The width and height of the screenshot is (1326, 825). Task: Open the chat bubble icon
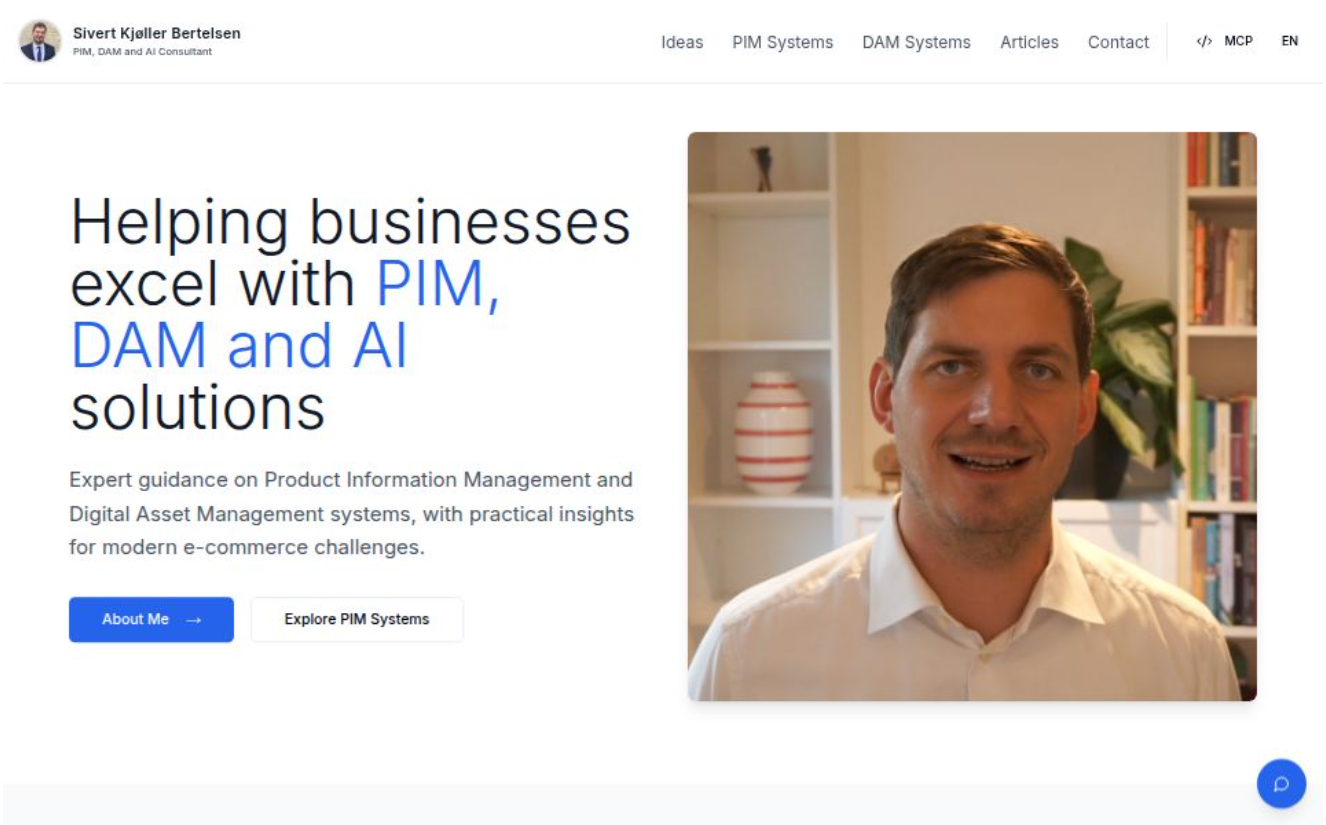pos(1281,784)
